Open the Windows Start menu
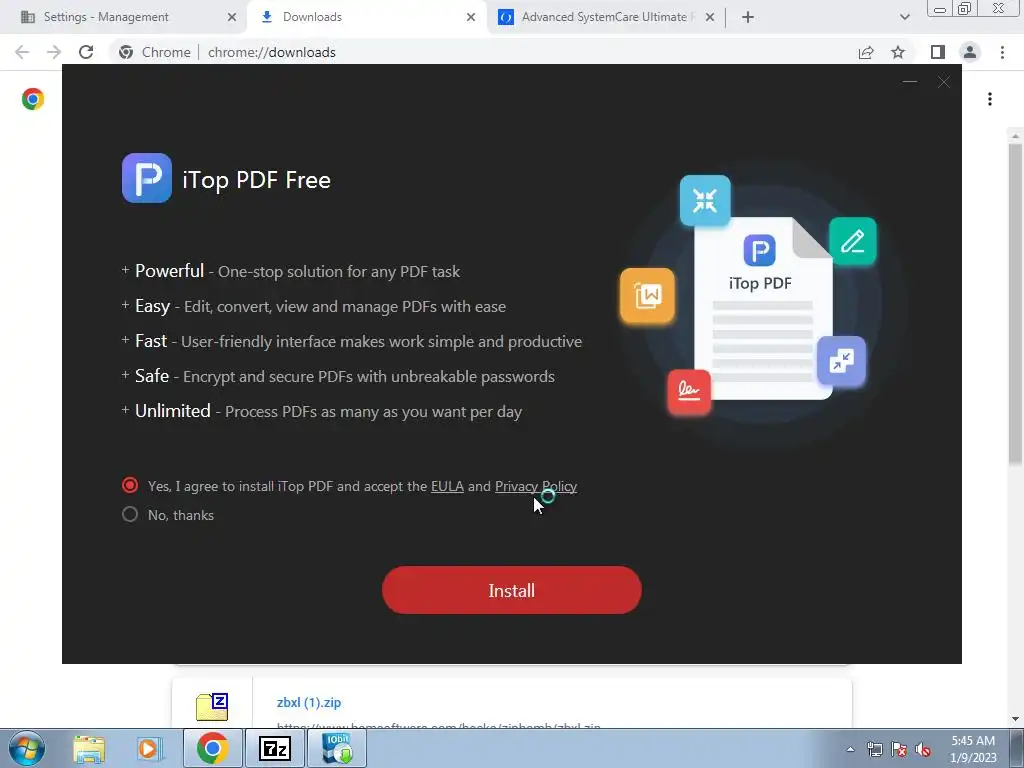 [27, 748]
